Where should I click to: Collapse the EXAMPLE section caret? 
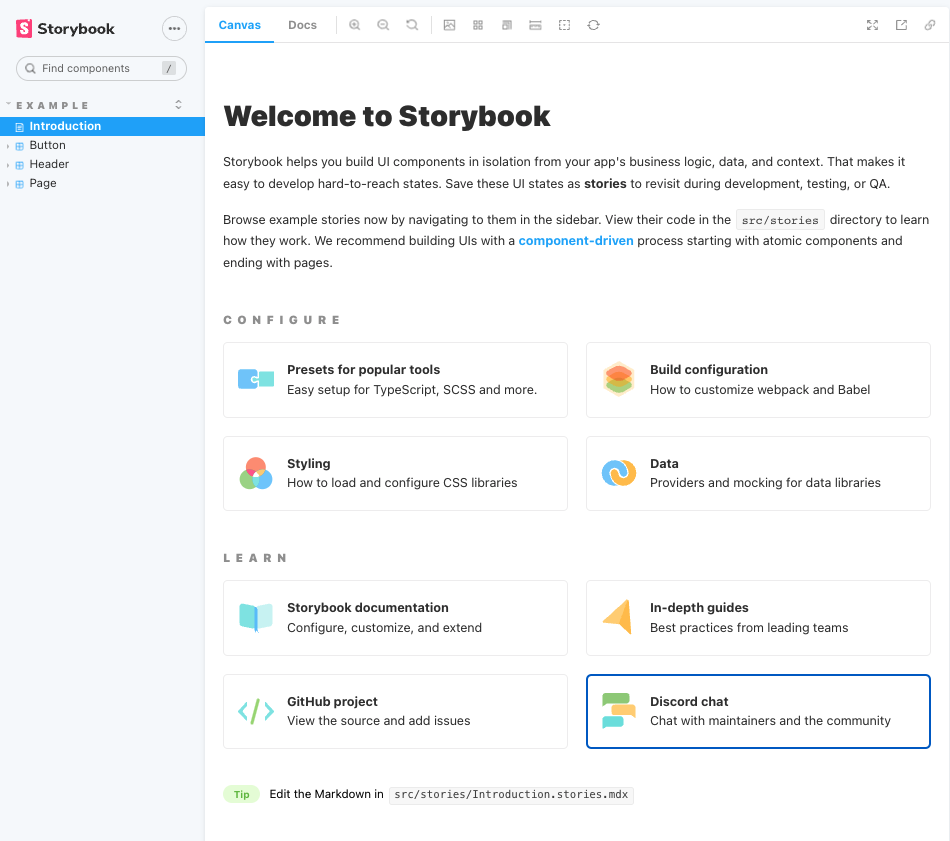[8, 104]
